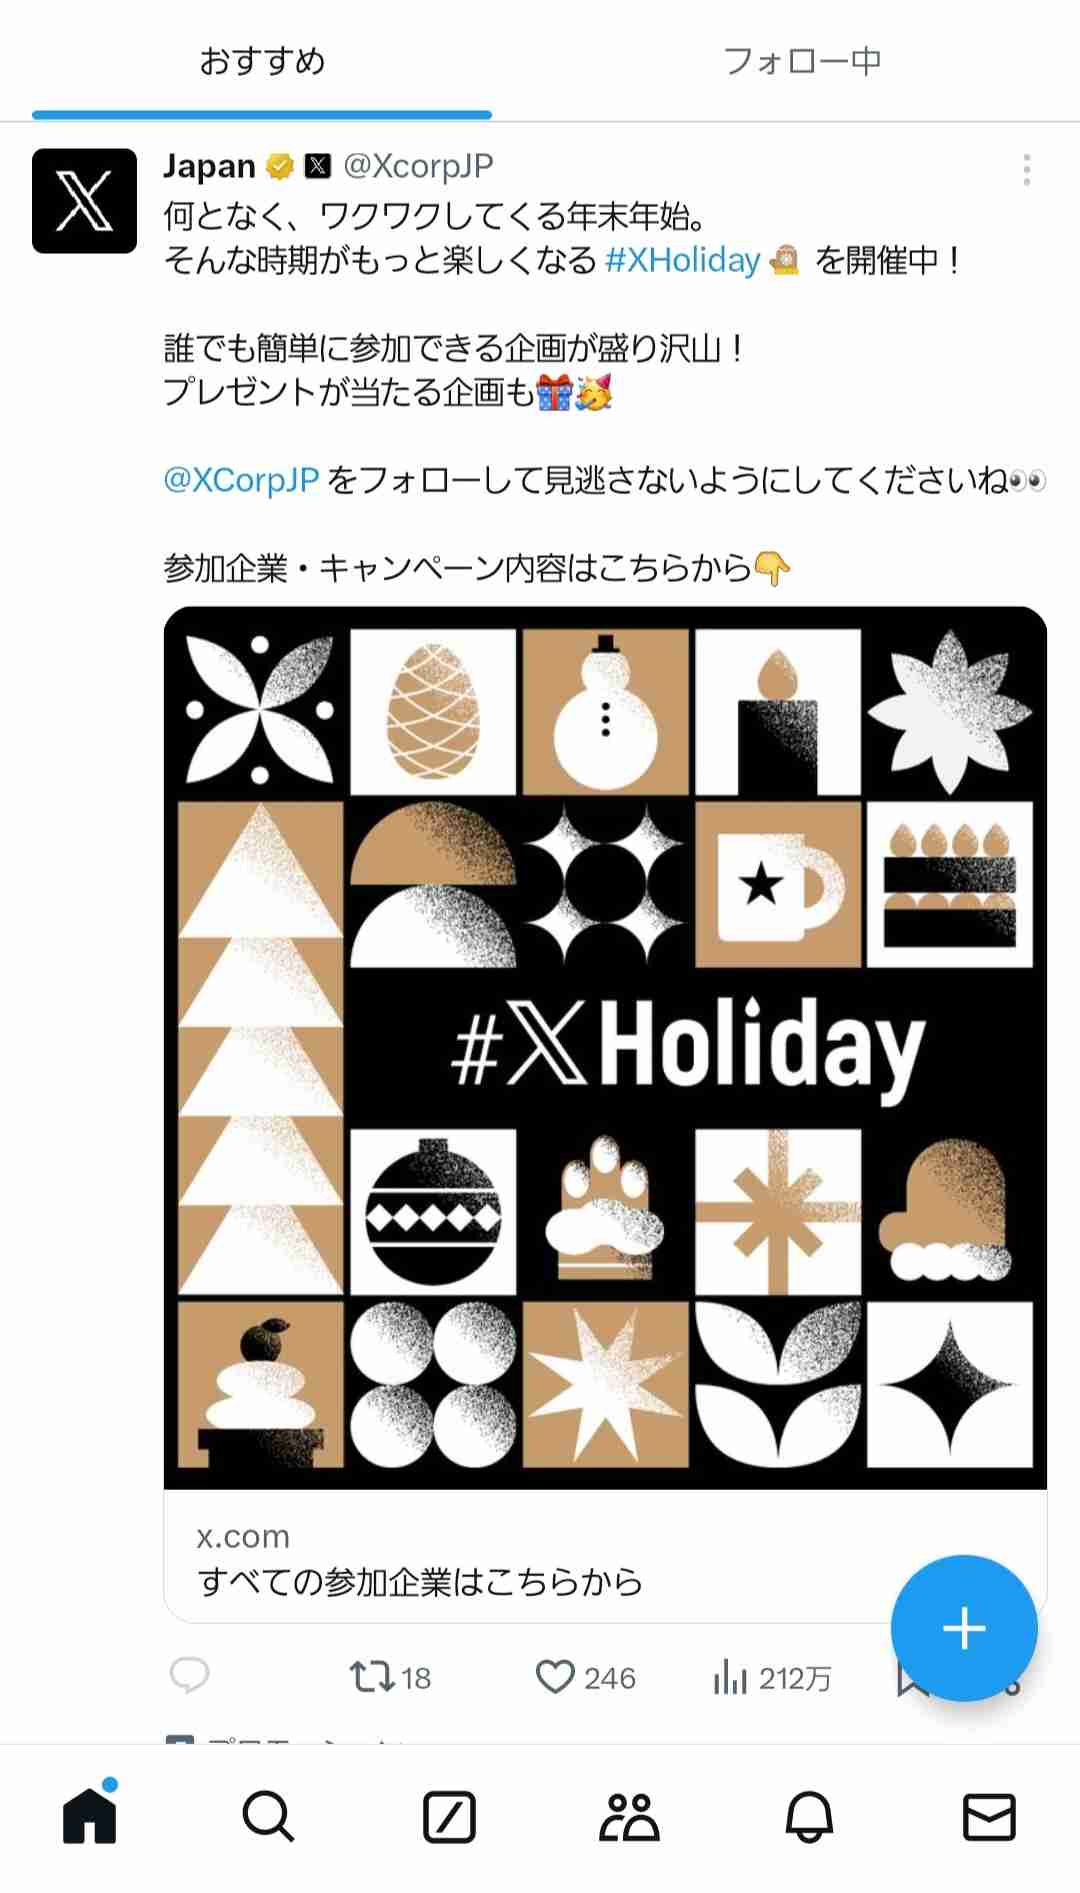Screen dimensions: 1080x1893
Task: Open the @XcorpJP account handle
Action: [418, 166]
